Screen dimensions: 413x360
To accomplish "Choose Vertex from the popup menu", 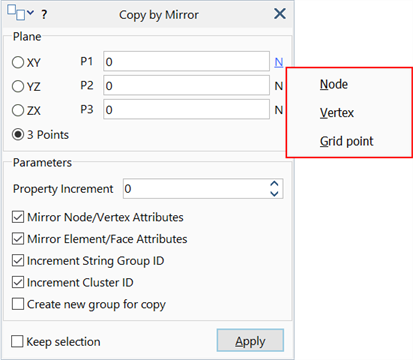I will point(337,113).
